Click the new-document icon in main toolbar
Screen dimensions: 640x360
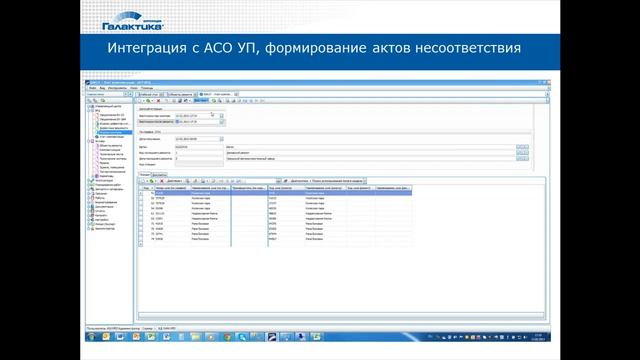tap(139, 100)
